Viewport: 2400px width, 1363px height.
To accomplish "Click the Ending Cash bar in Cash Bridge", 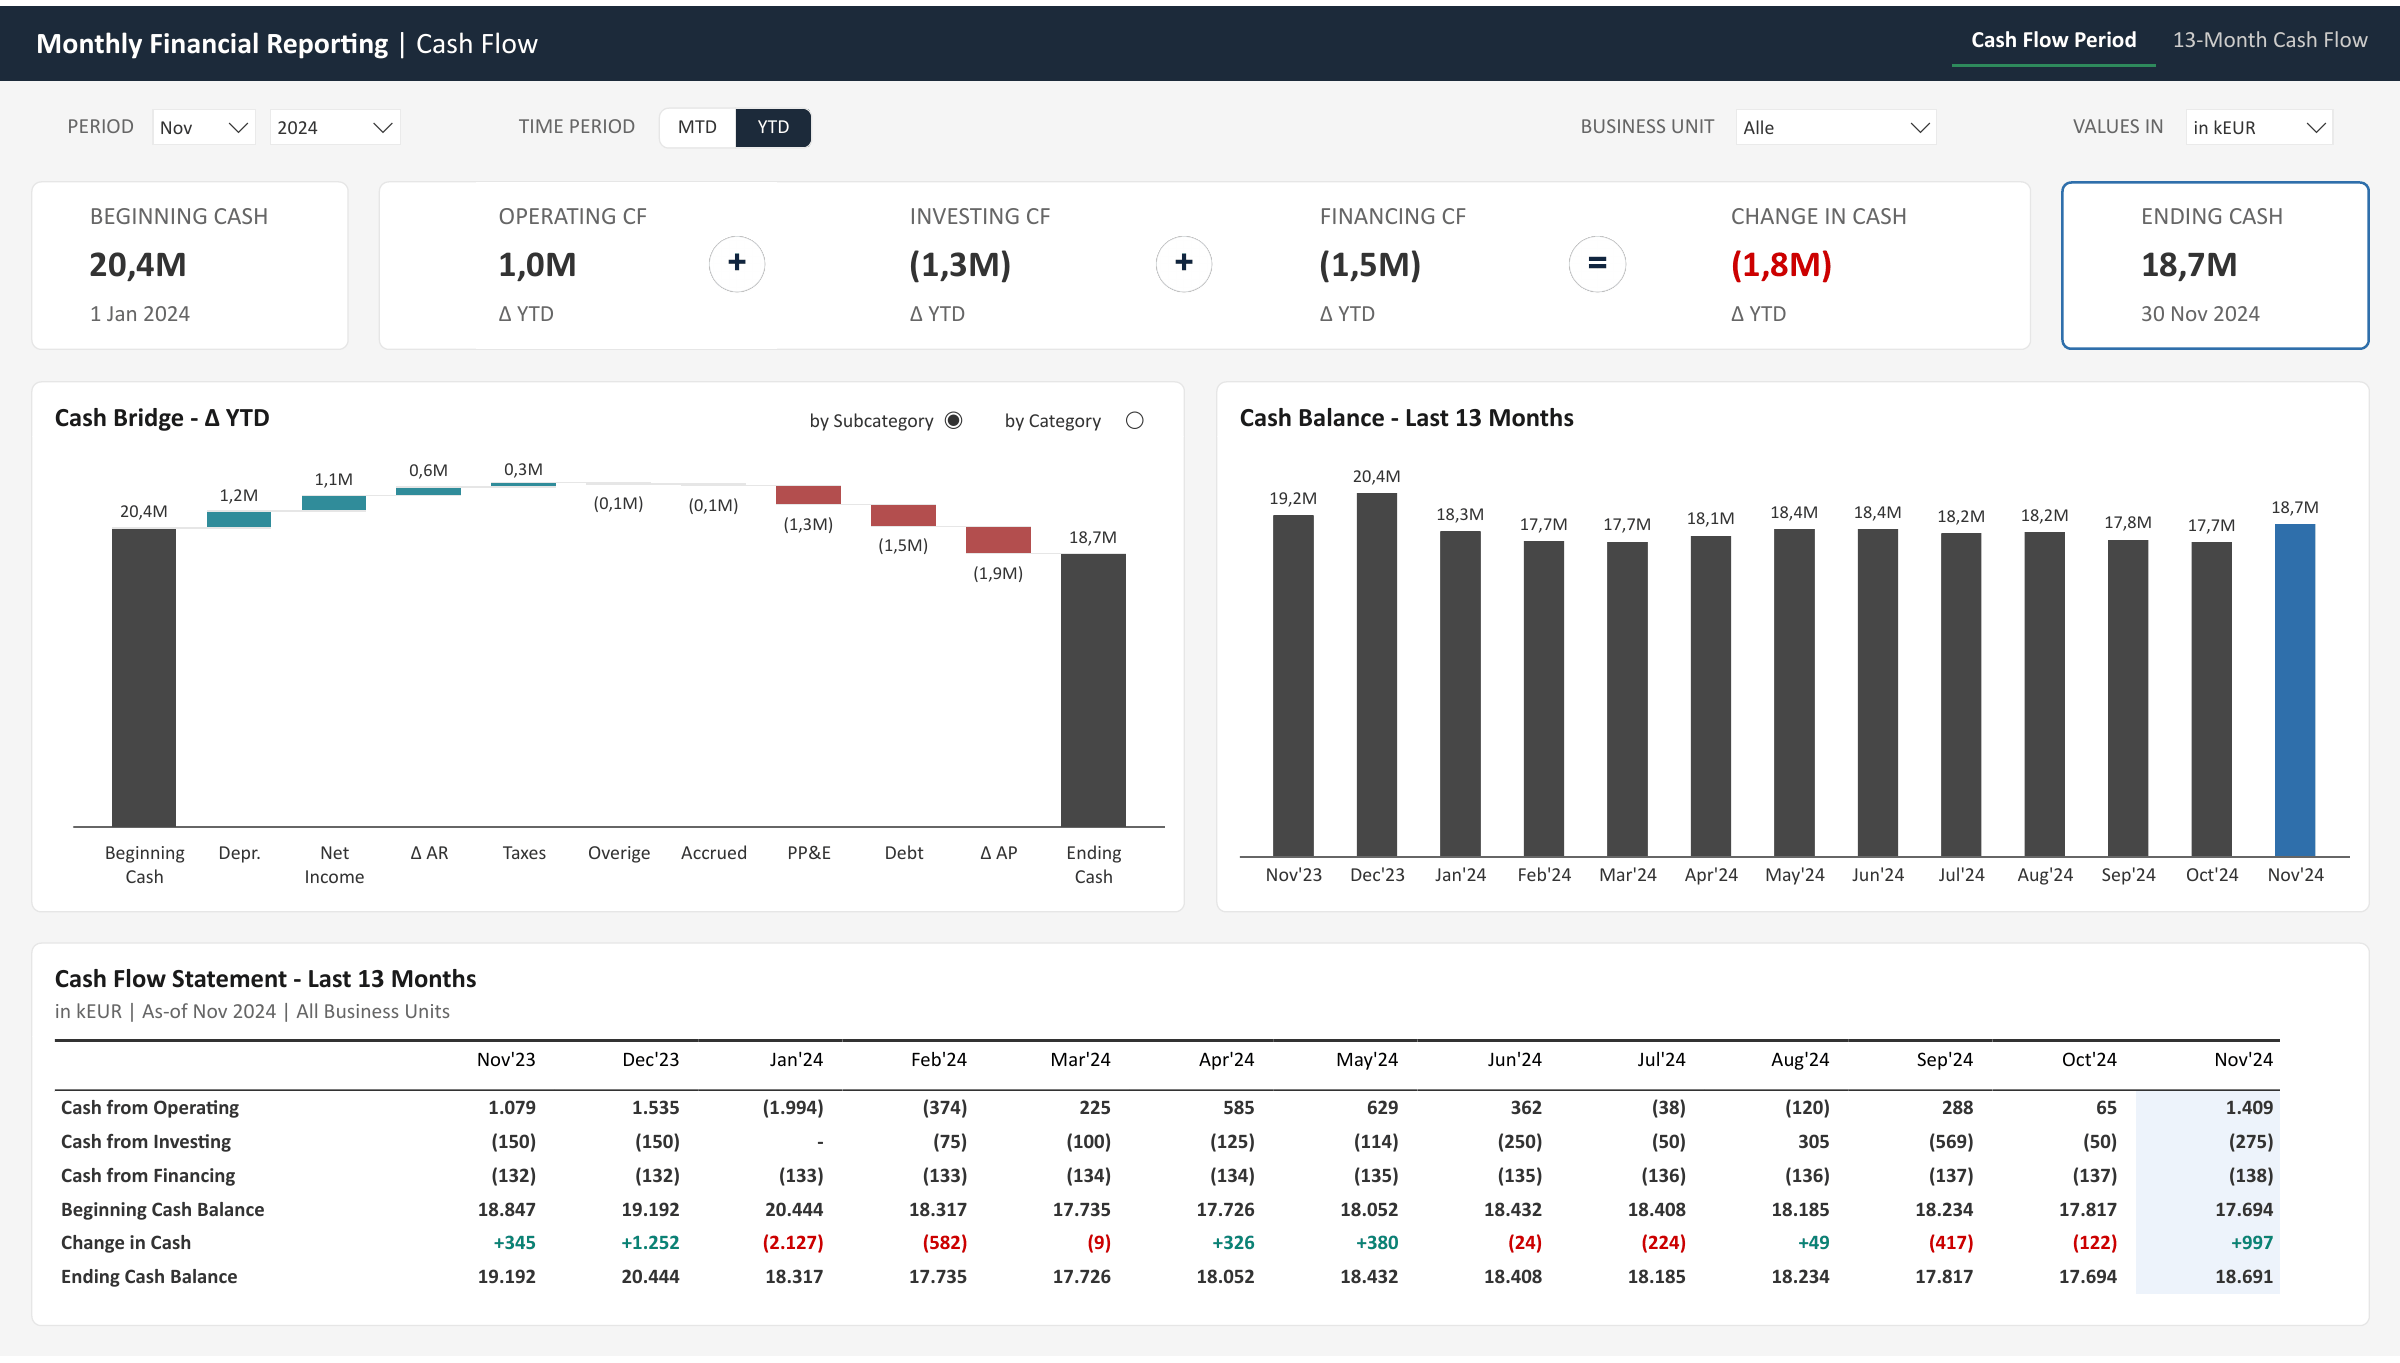I will [x=1093, y=690].
